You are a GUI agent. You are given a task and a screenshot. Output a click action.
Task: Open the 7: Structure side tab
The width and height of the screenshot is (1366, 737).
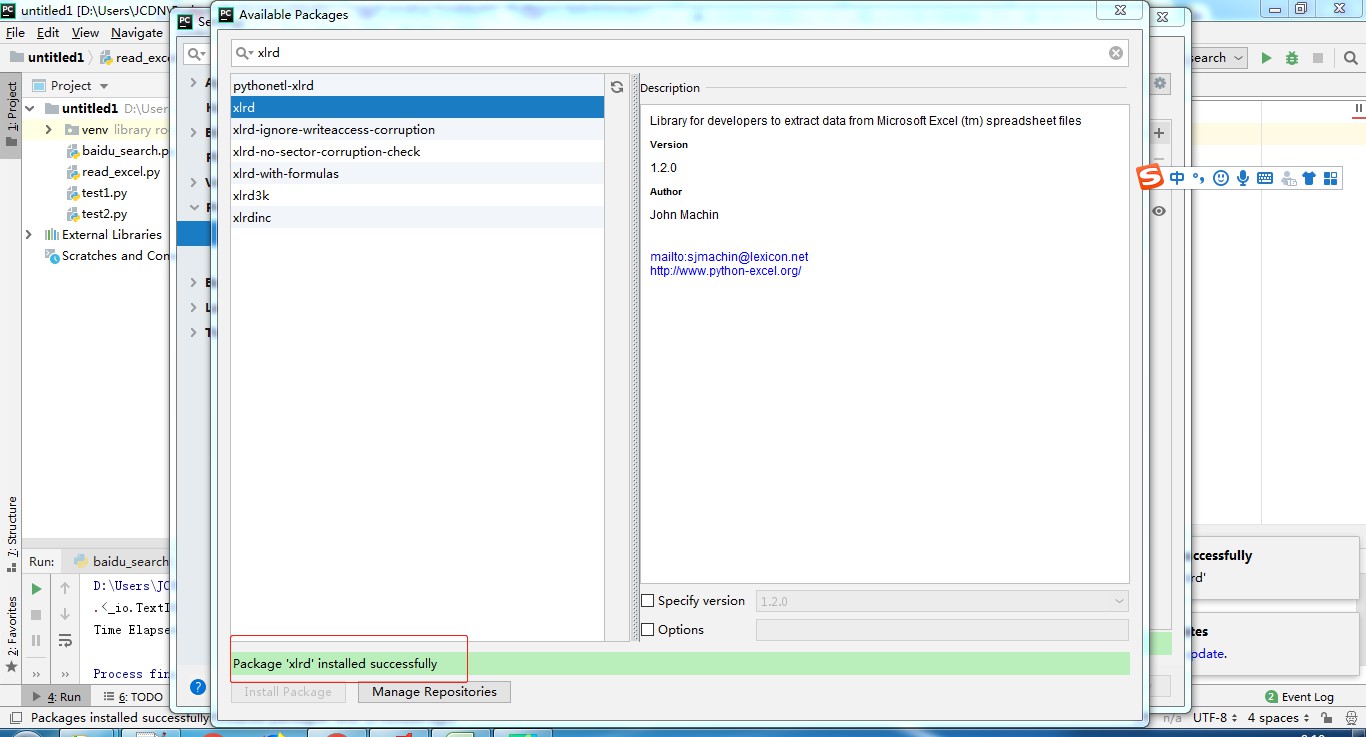(x=11, y=535)
